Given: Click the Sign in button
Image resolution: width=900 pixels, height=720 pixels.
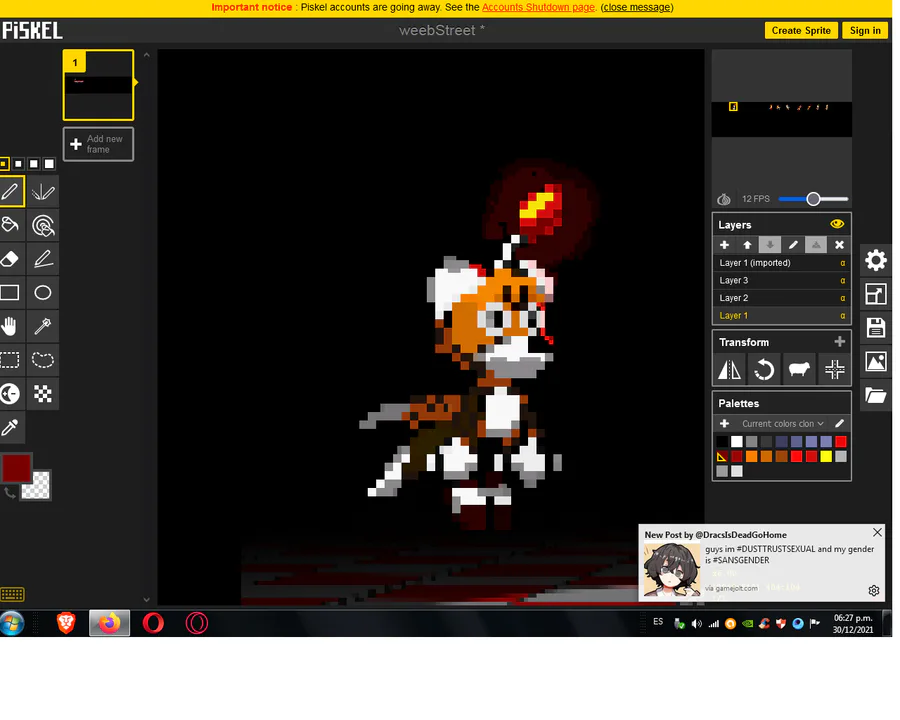Looking at the screenshot, I should (865, 30).
